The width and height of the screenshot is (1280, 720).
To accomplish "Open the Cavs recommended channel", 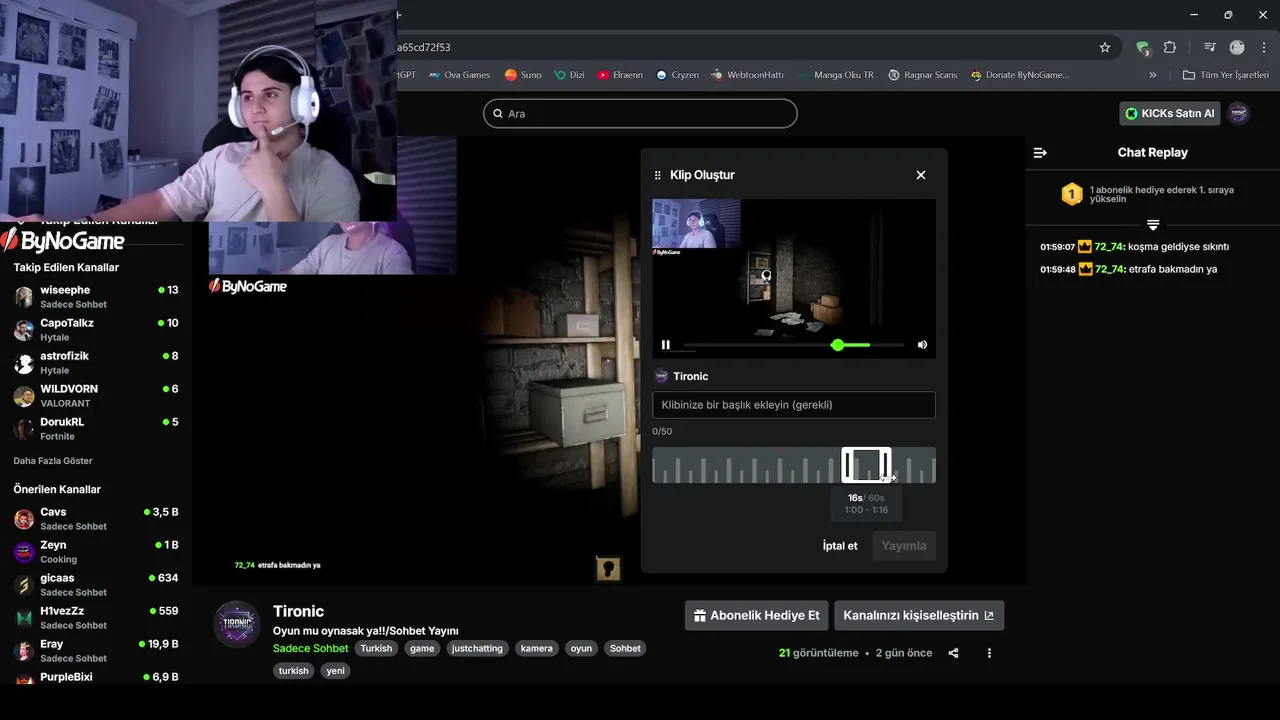I will click(96, 518).
